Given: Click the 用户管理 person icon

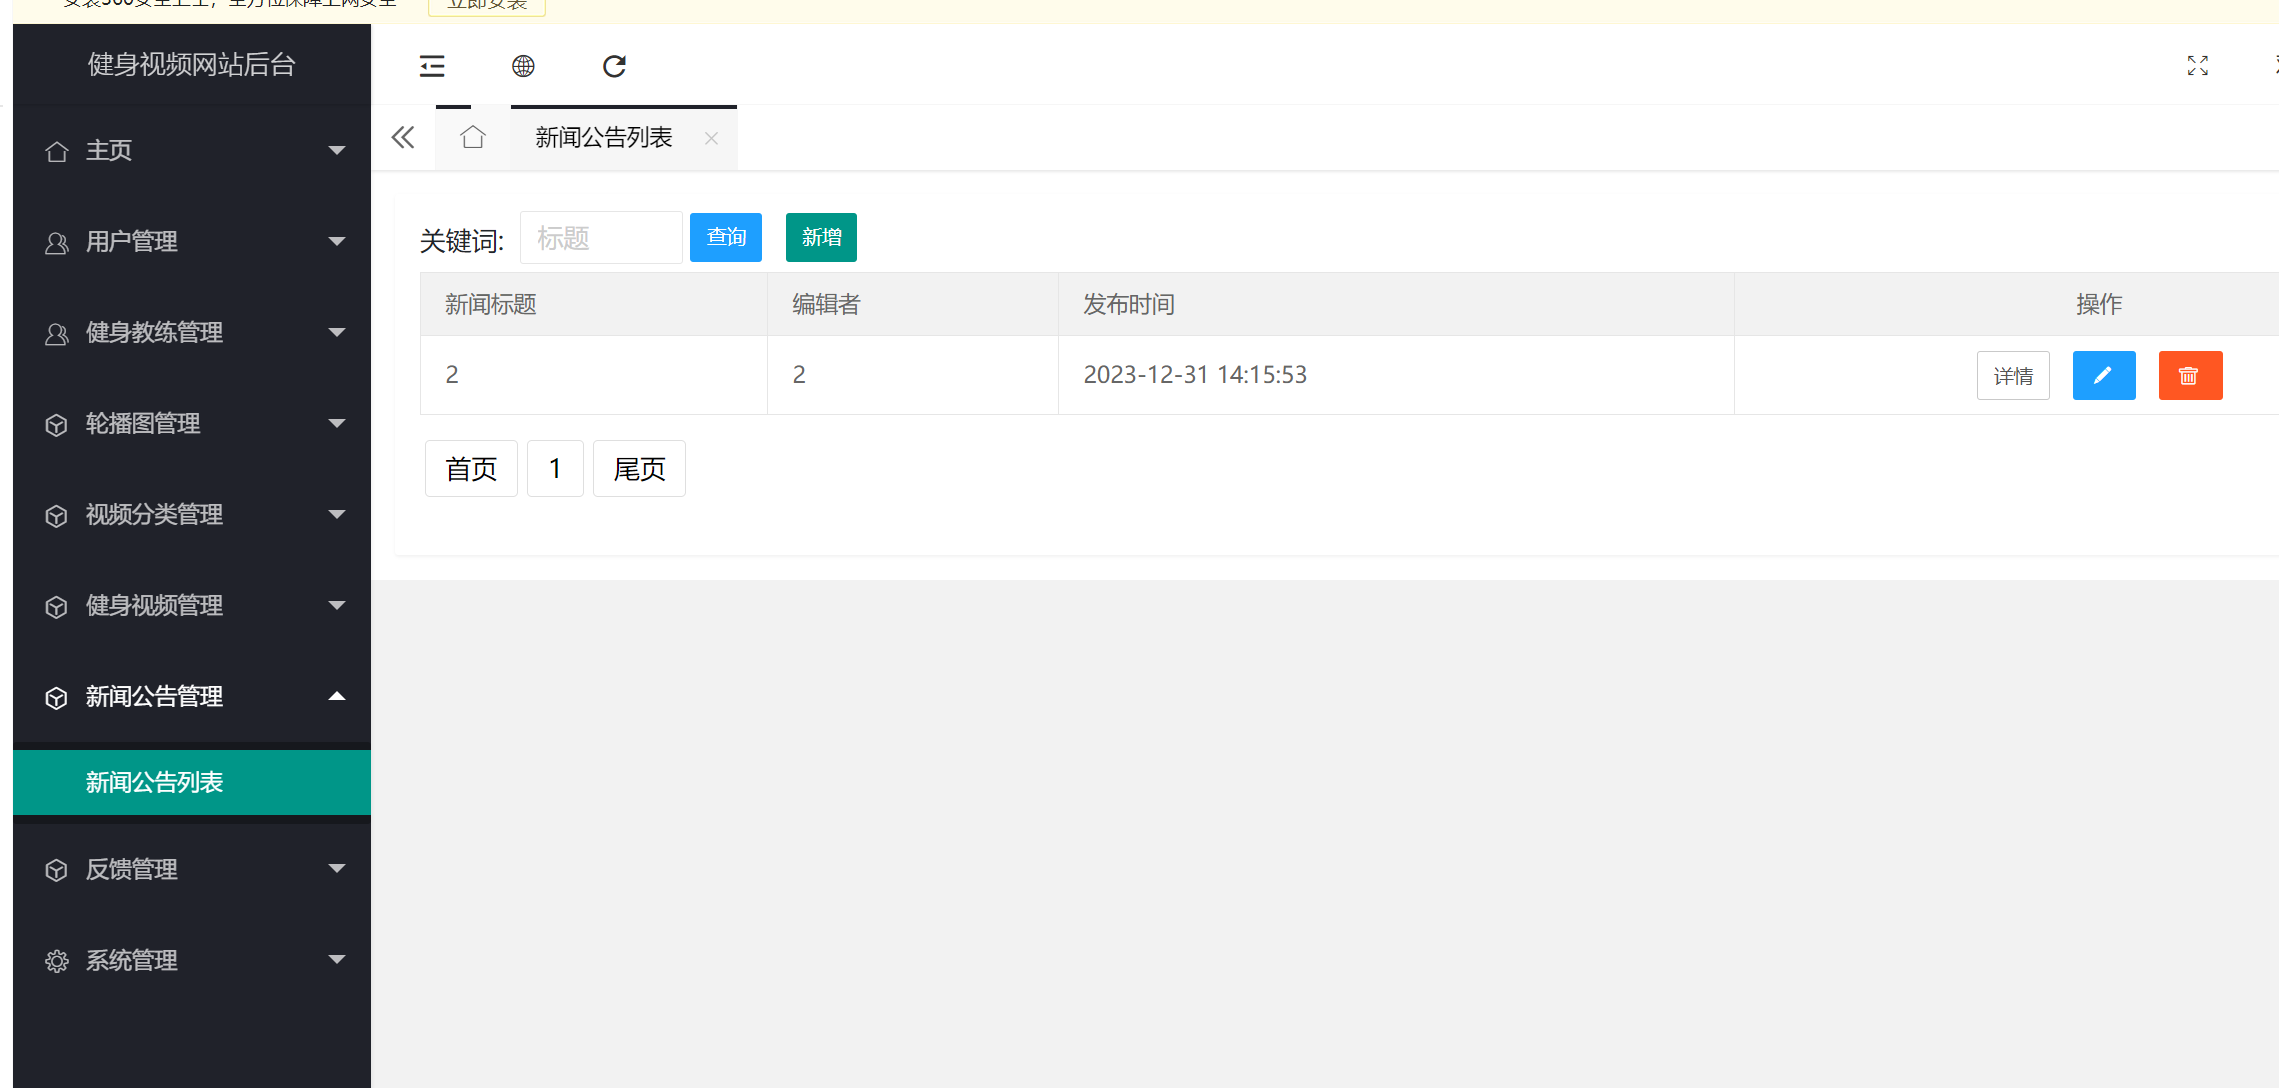Looking at the screenshot, I should point(56,242).
